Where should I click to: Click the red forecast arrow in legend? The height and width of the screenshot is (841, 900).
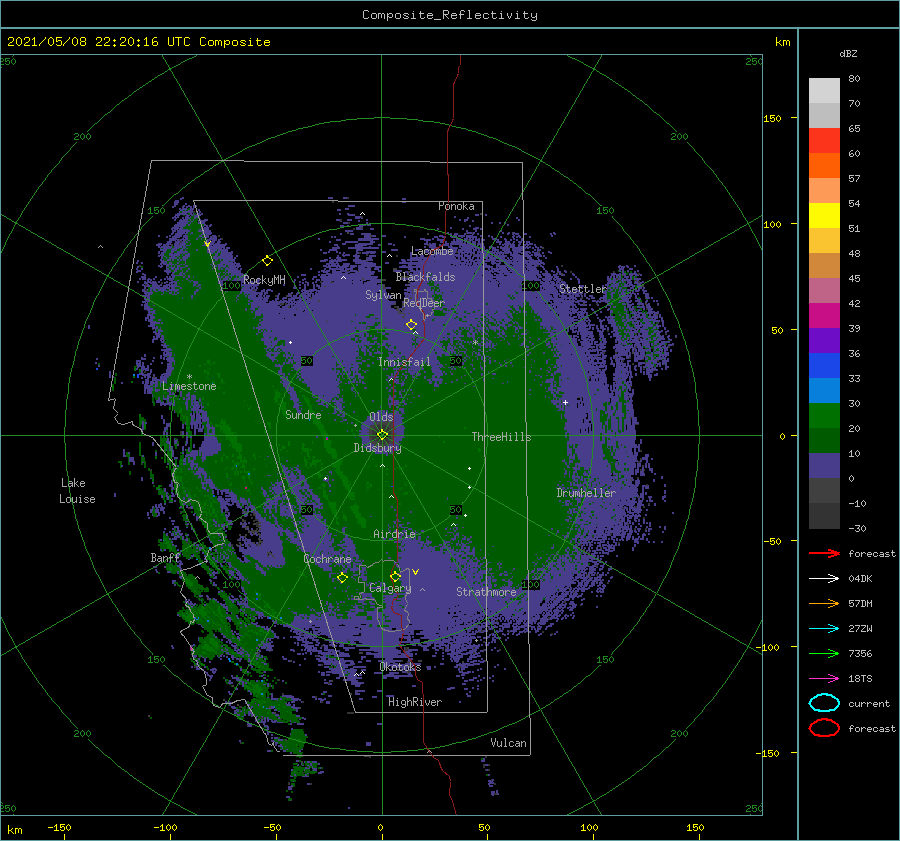[824, 553]
